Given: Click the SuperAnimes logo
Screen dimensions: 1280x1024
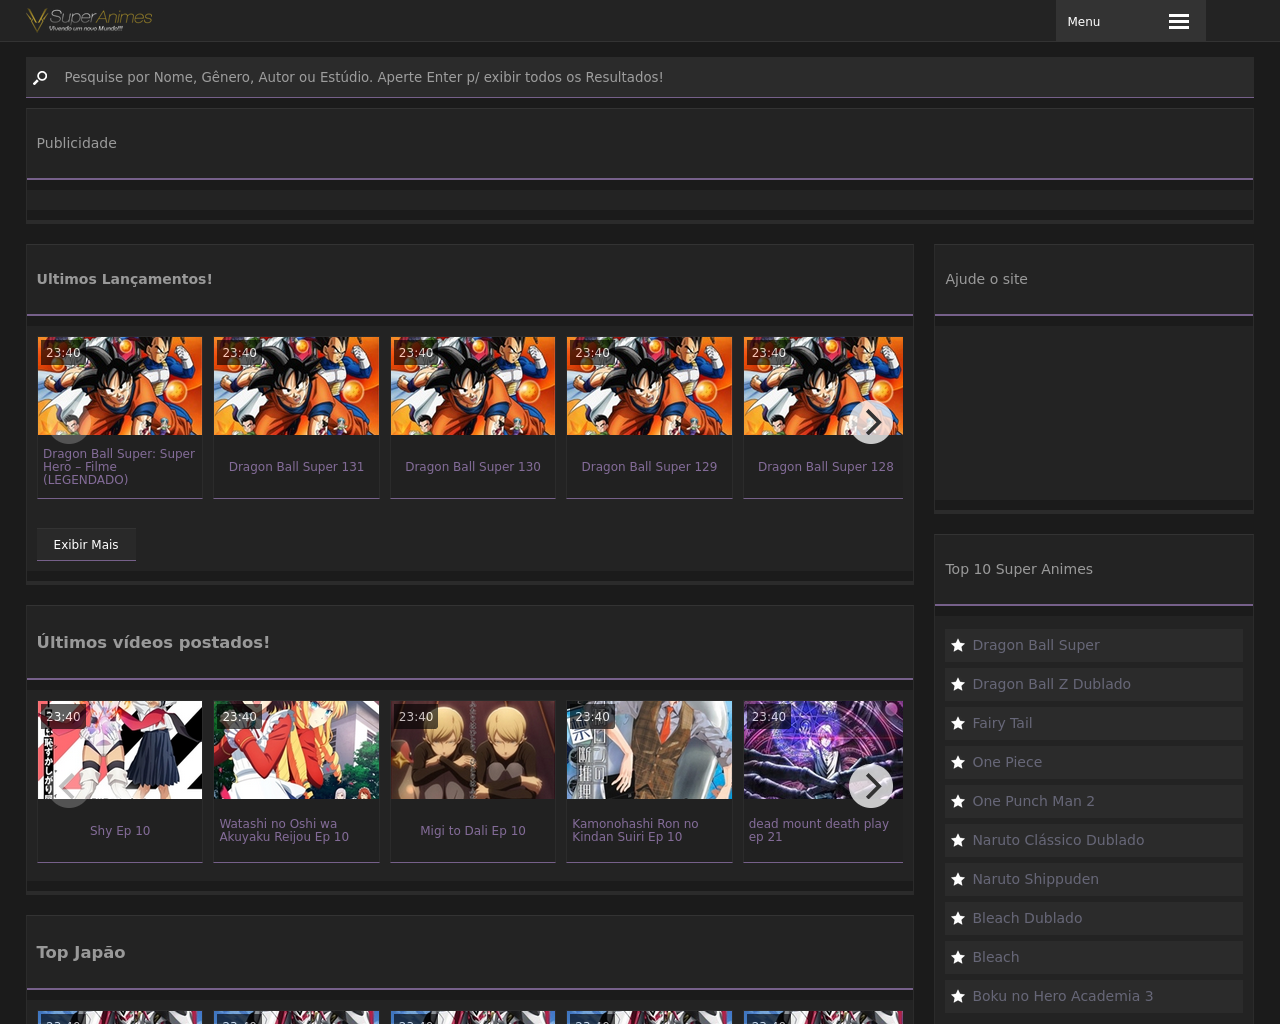Looking at the screenshot, I should click(89, 20).
